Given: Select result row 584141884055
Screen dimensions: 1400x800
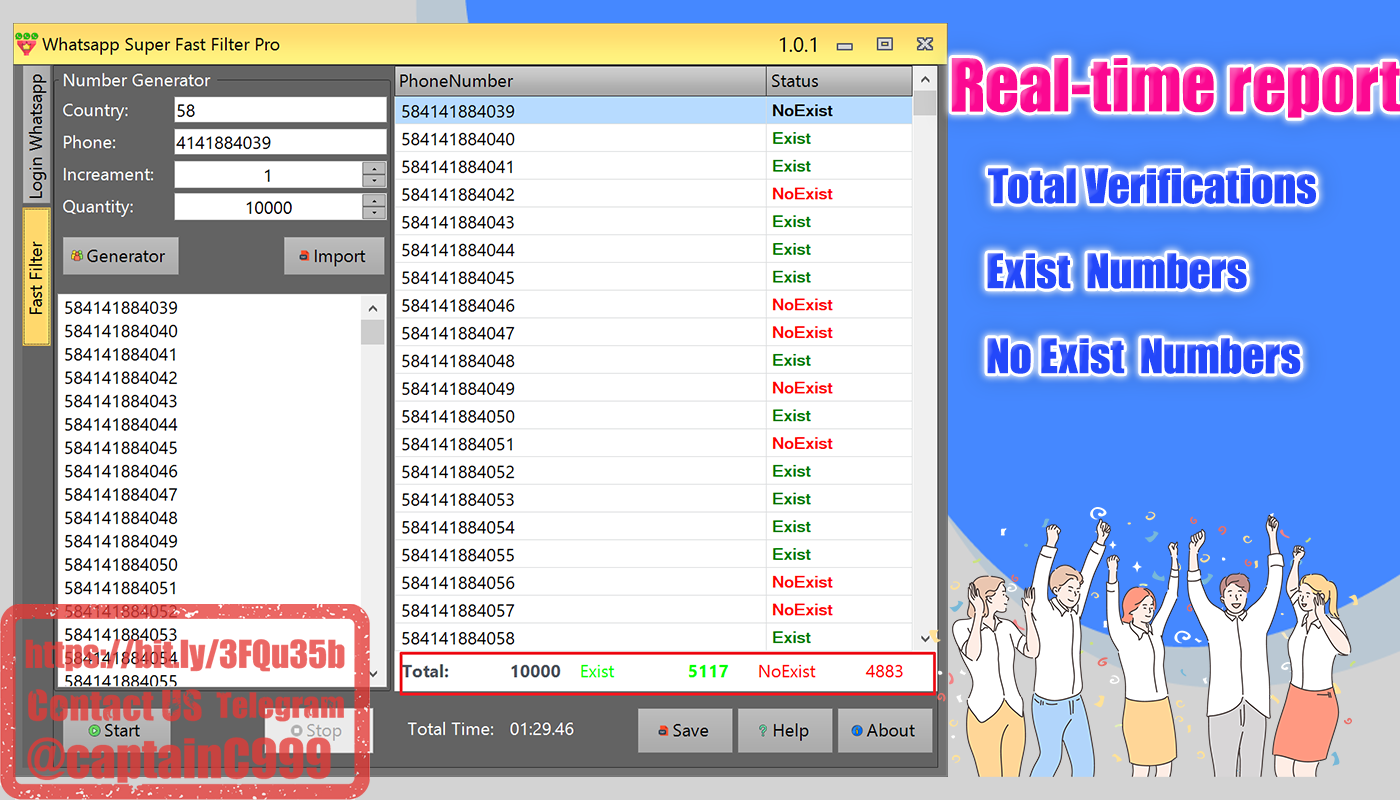Looking at the screenshot, I should 654,555.
